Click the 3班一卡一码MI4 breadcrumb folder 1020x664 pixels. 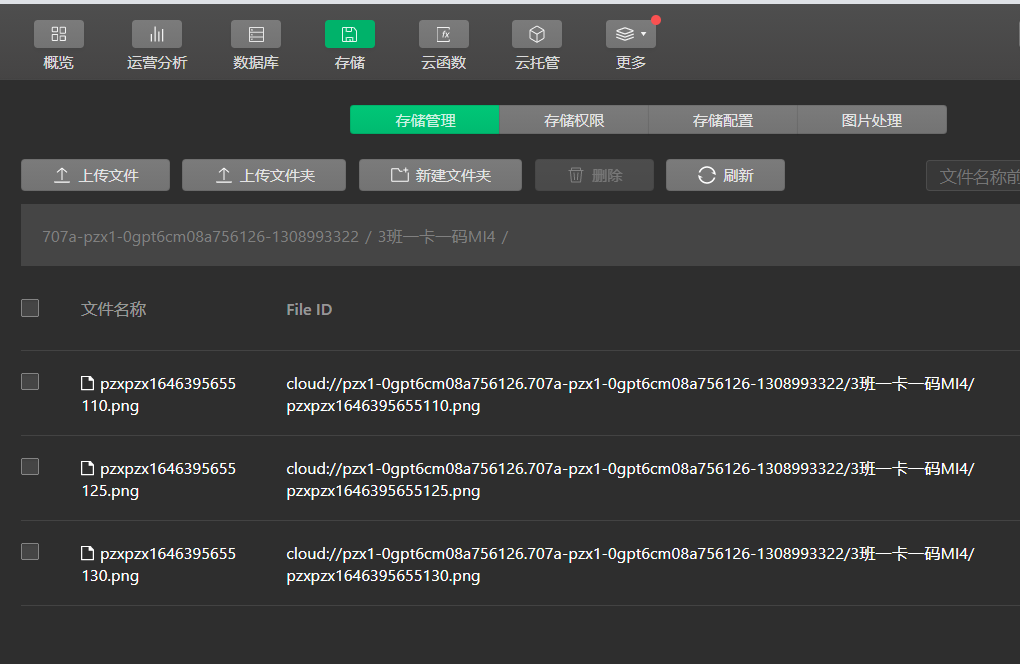436,236
